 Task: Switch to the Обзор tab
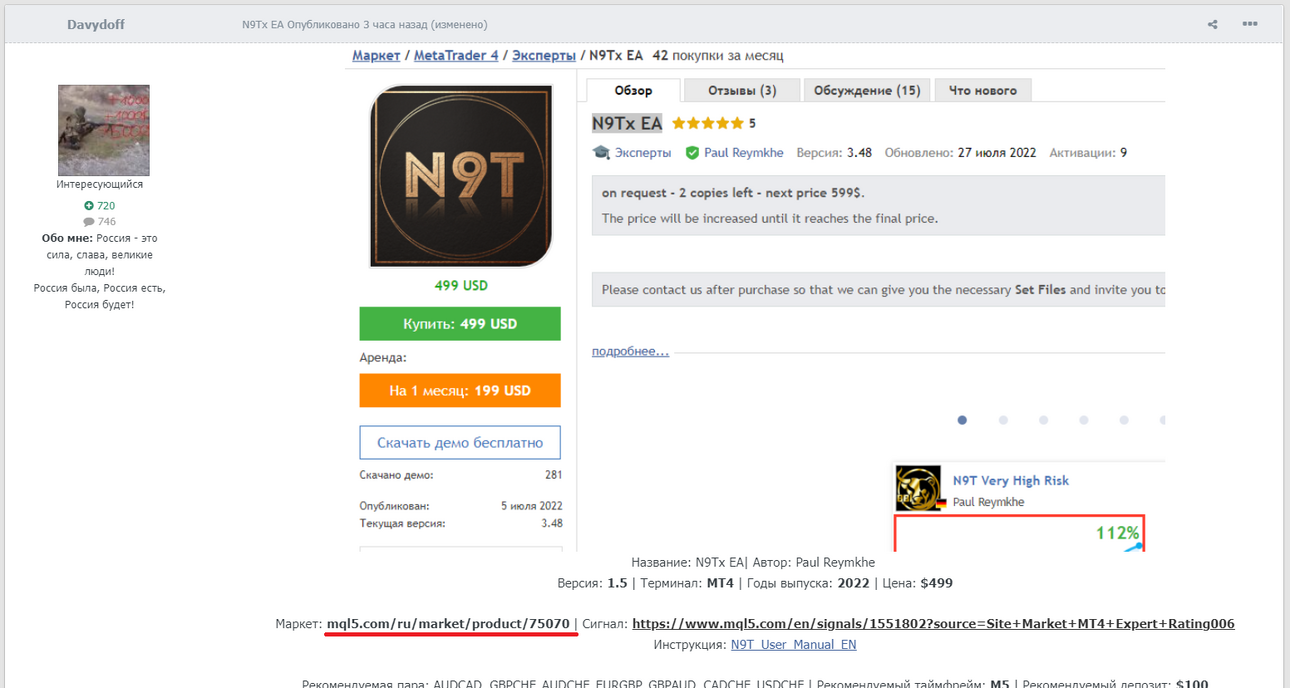[633, 90]
